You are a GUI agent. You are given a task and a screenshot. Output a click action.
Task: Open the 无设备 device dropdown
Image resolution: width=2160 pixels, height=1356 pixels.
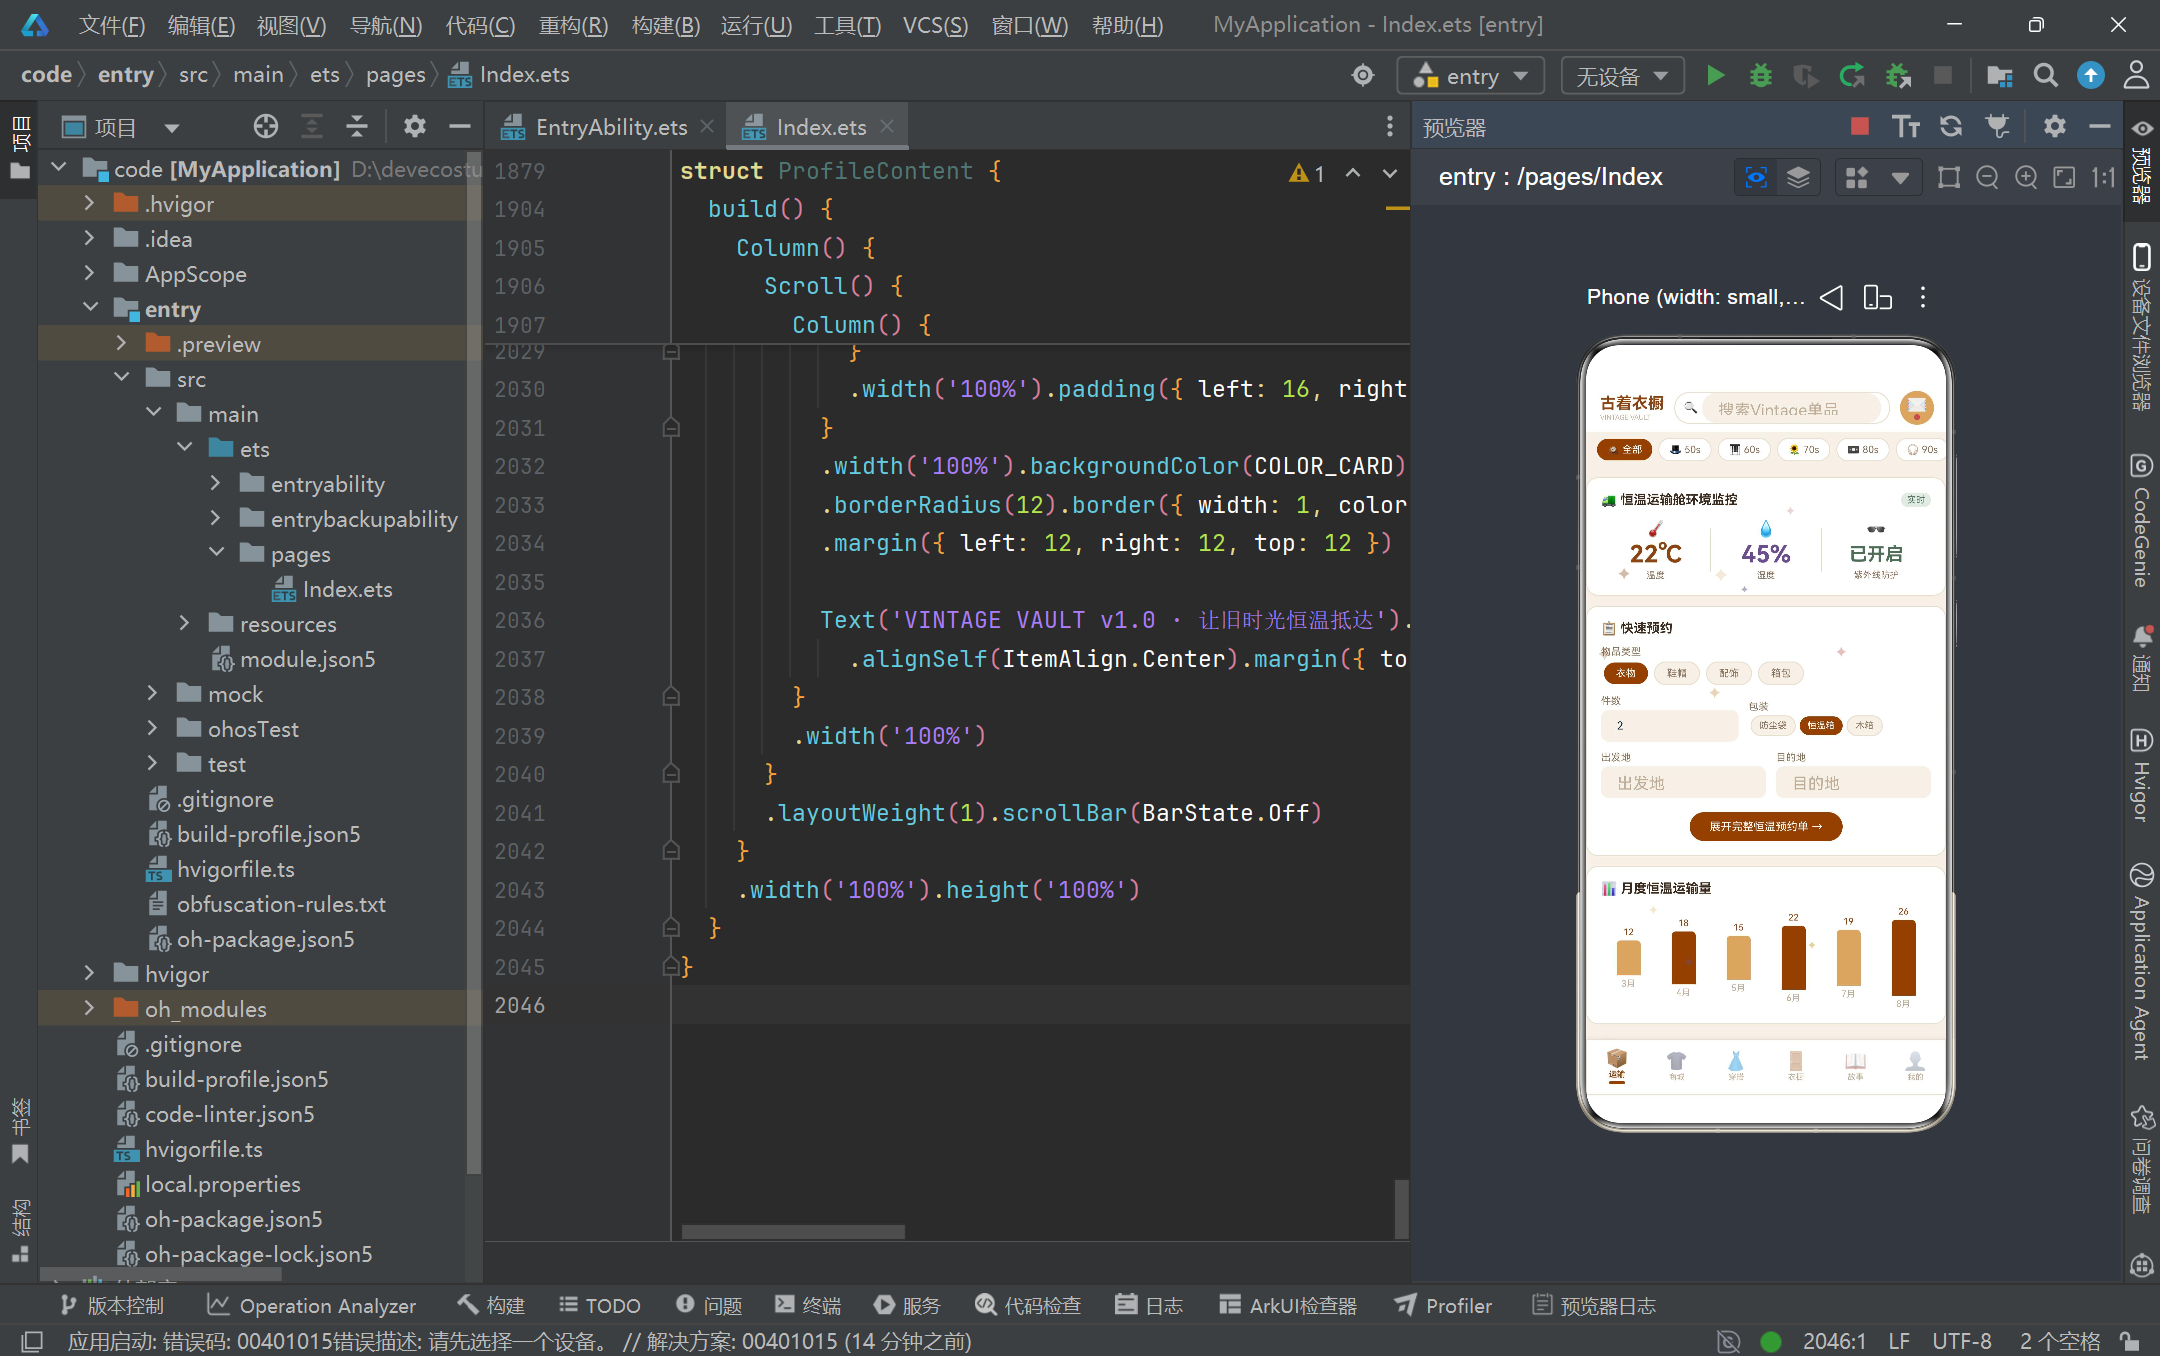1622,76
